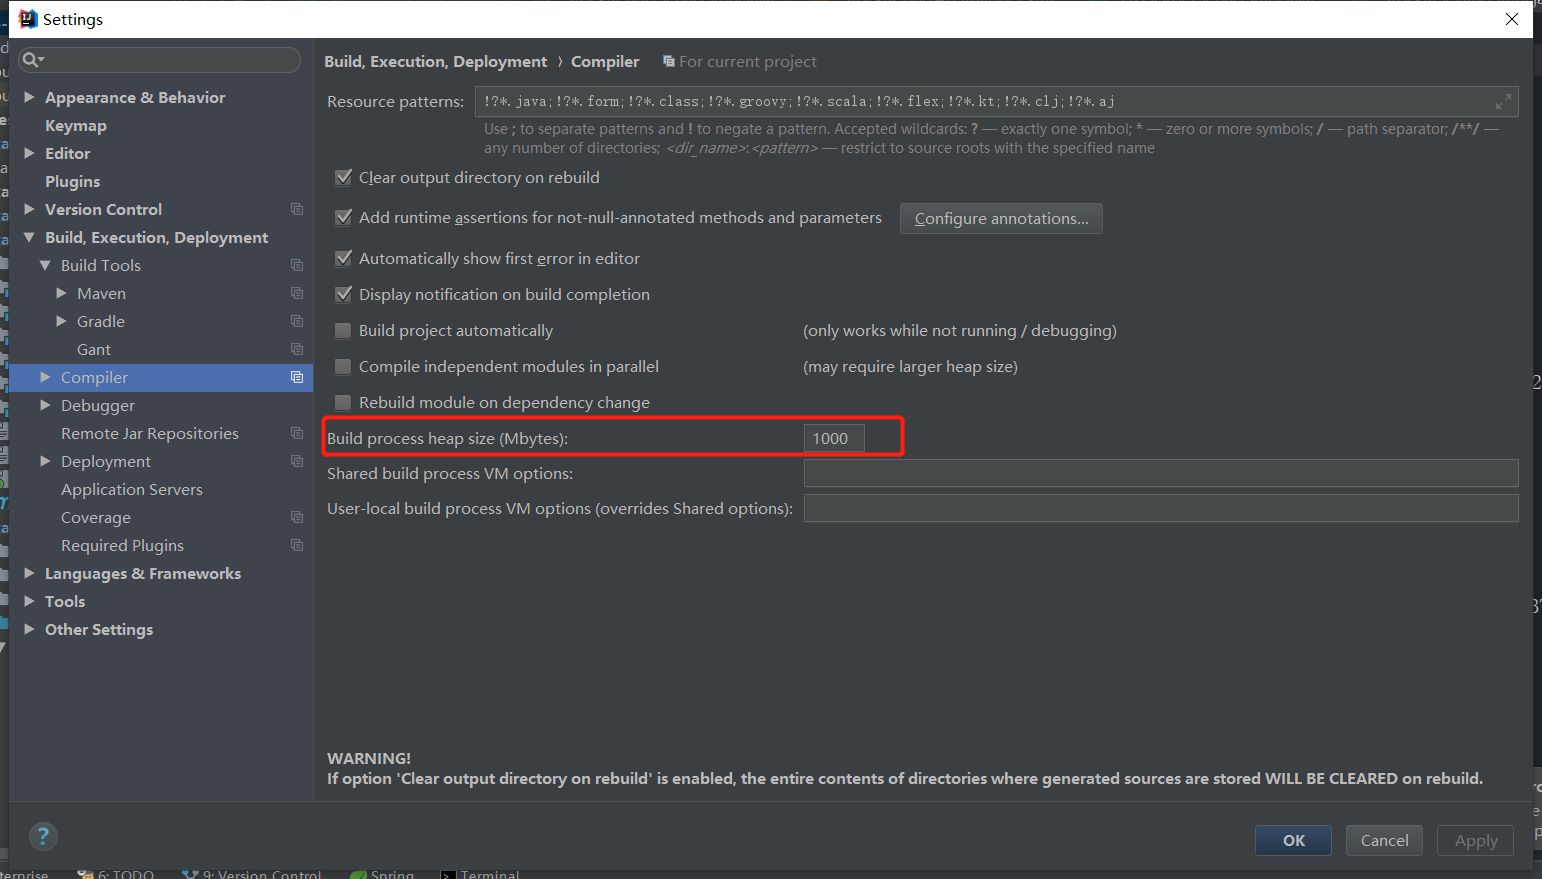Click the share-settings icon beside Compiler
Viewport: 1542px width, 879px height.
296,377
